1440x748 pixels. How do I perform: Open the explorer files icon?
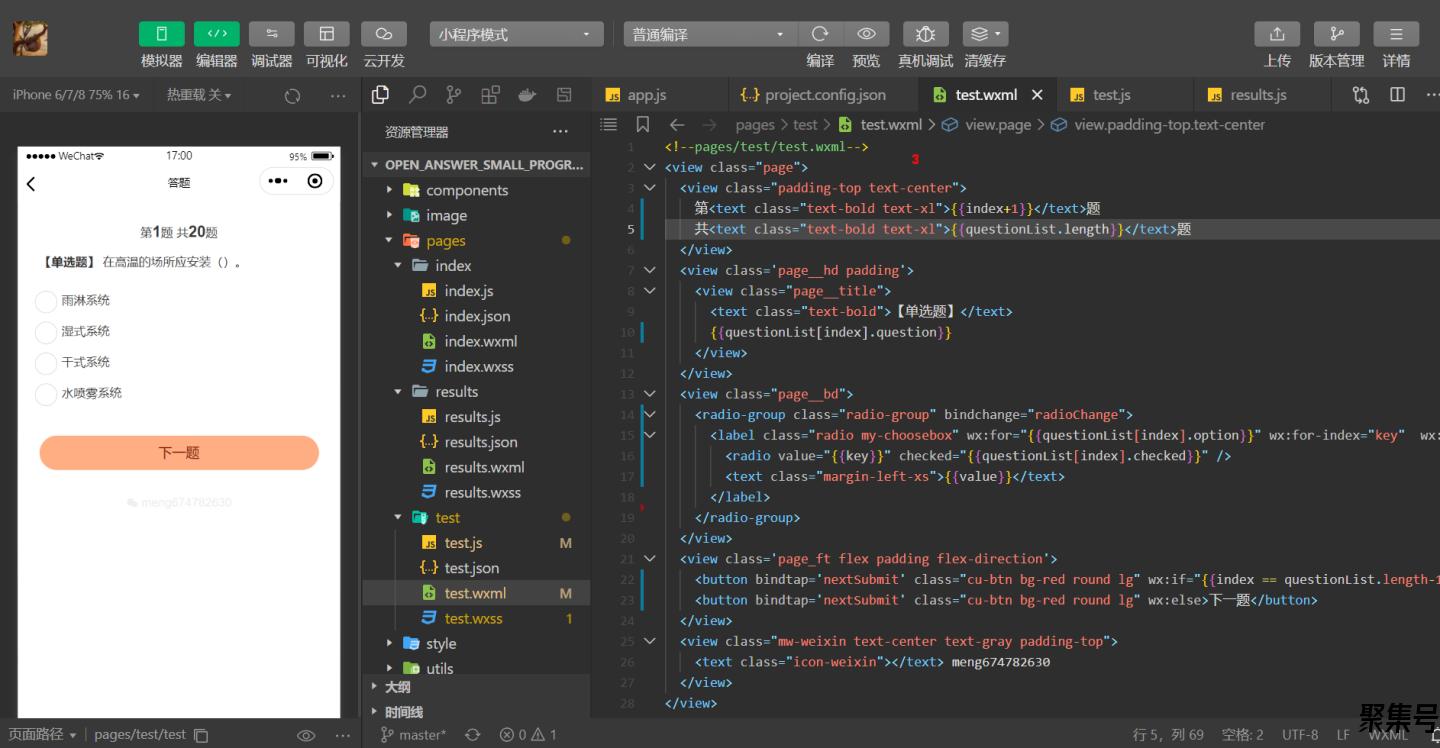coord(380,95)
